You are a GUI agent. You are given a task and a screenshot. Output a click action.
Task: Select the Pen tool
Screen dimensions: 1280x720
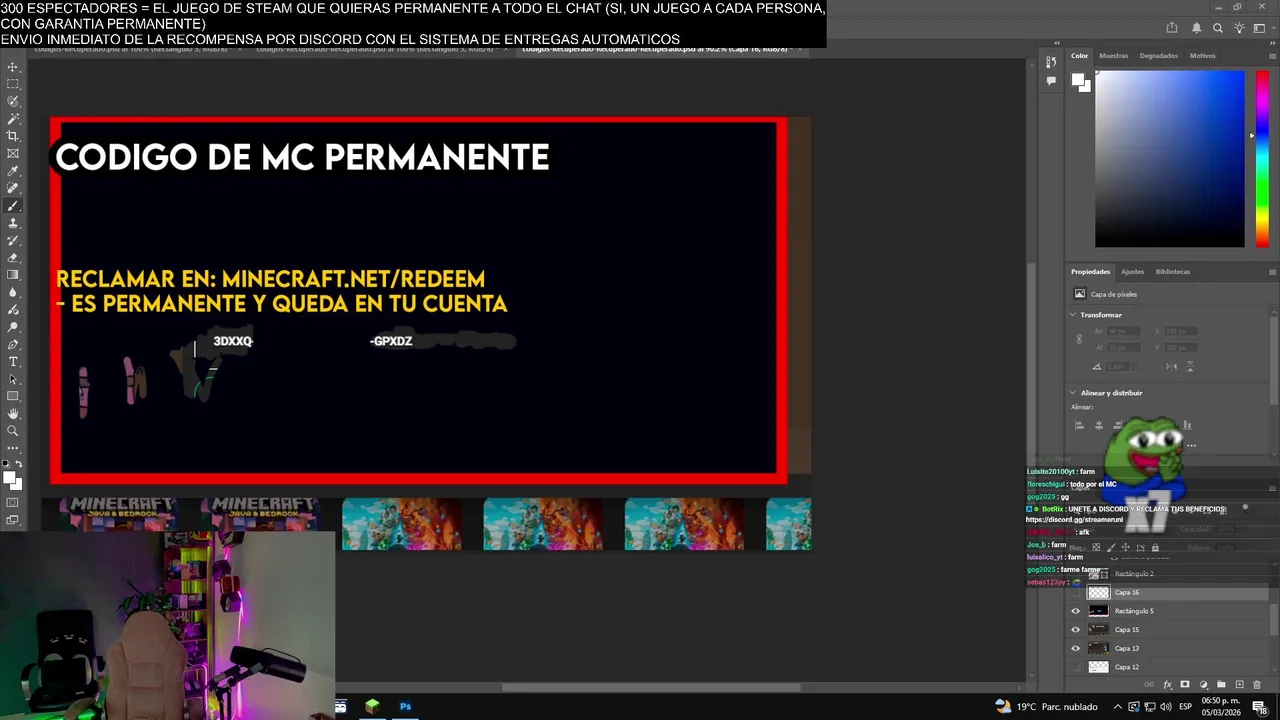tap(13, 344)
